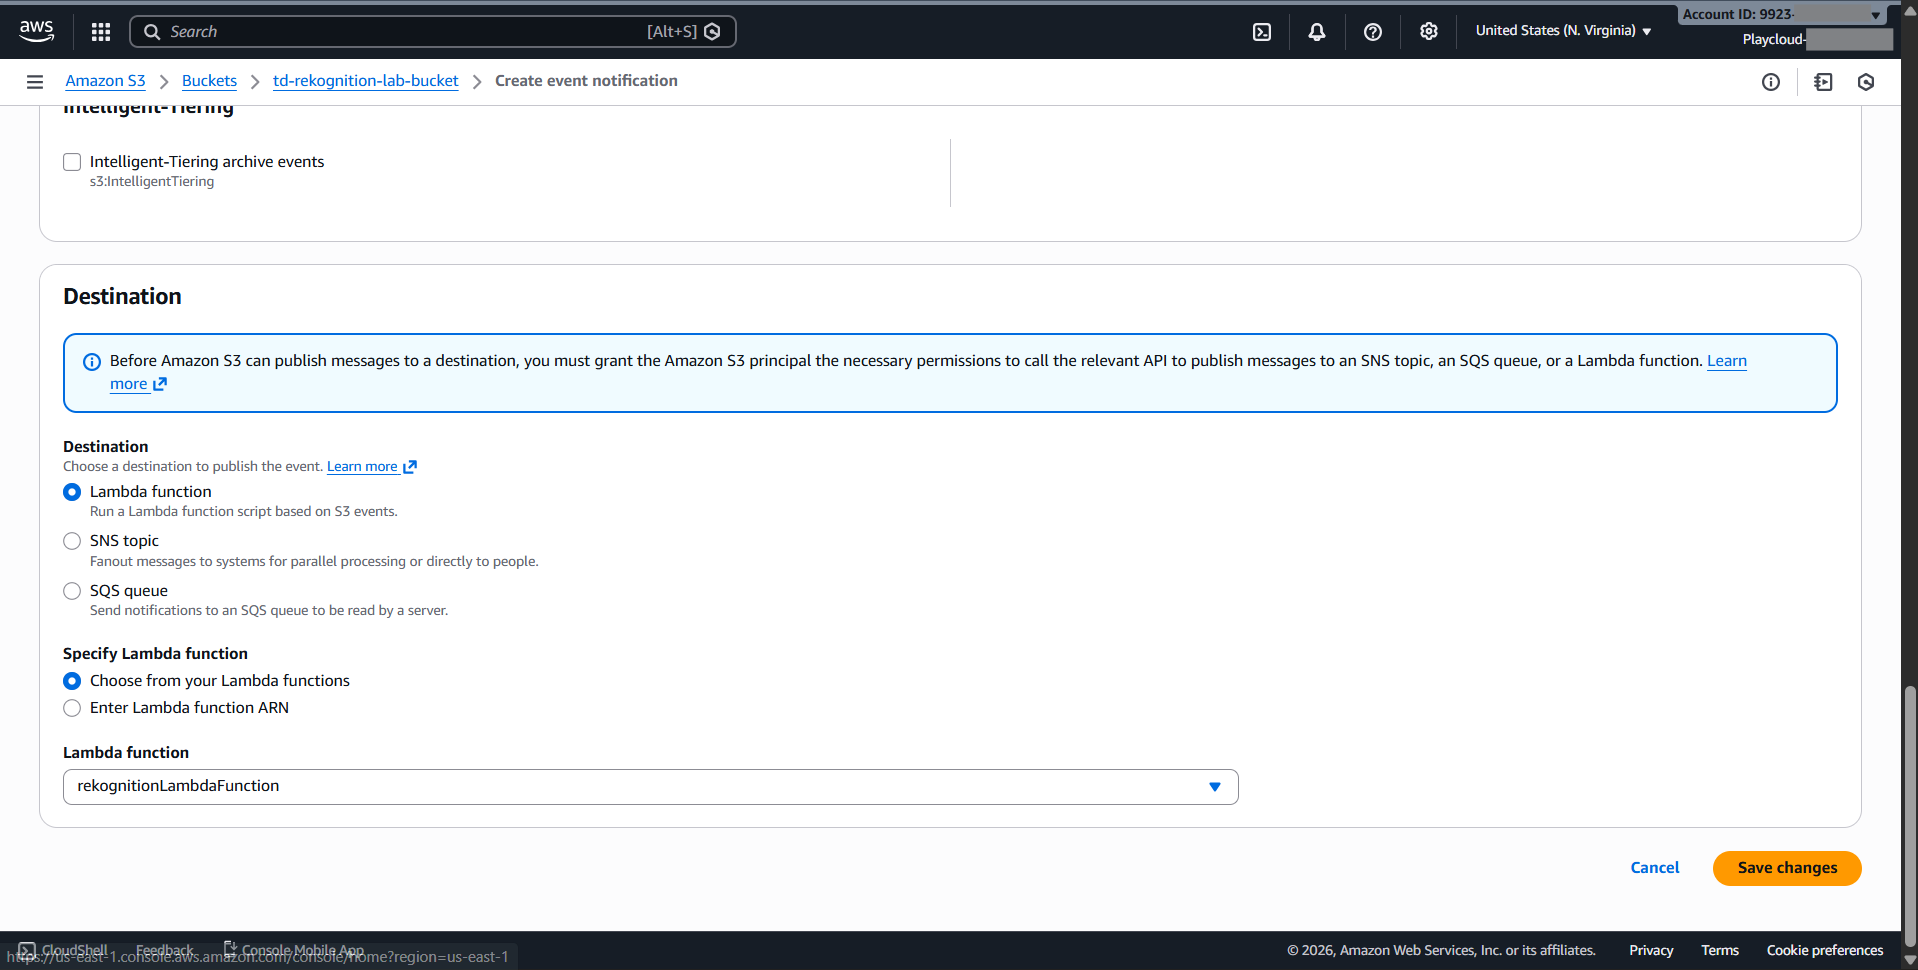The image size is (1918, 970).
Task: Open the AWS services grid menu
Action: coord(100,32)
